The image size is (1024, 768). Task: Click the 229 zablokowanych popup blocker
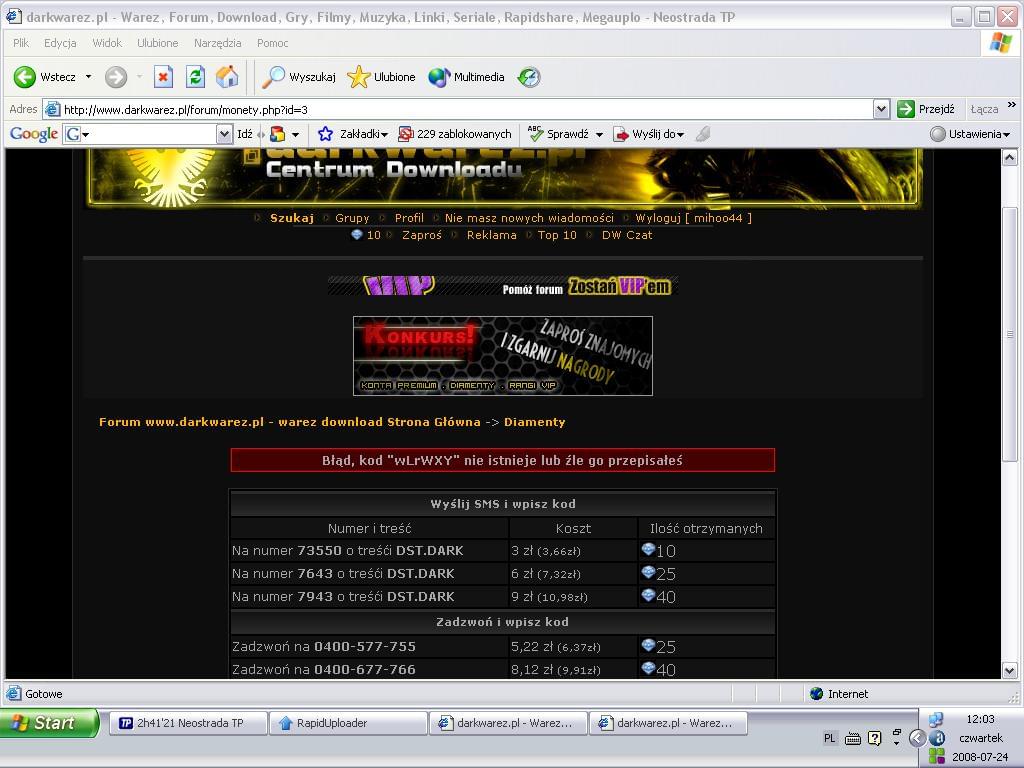tap(455, 134)
